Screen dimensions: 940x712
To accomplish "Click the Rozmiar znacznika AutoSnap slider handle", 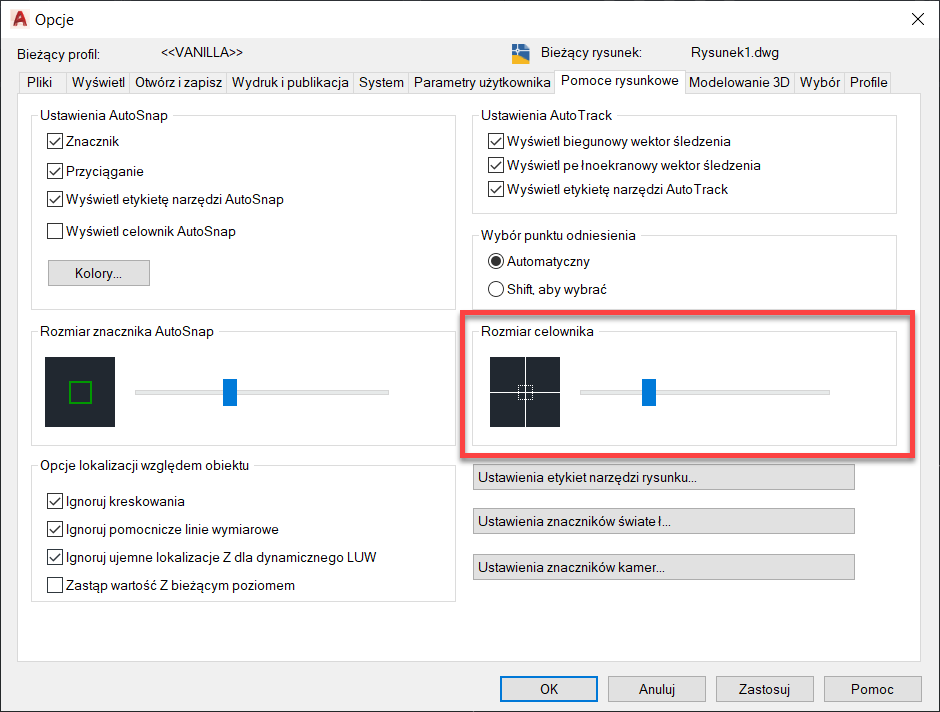I will point(230,392).
